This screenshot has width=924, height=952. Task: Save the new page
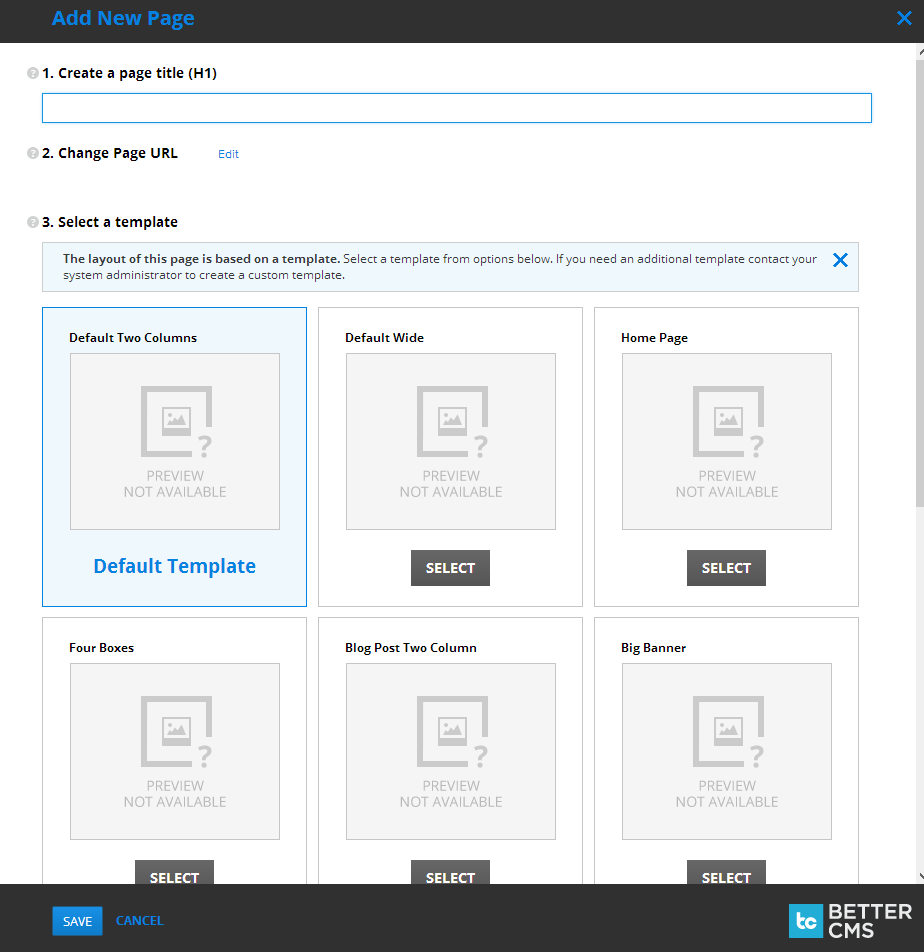pyautogui.click(x=77, y=920)
